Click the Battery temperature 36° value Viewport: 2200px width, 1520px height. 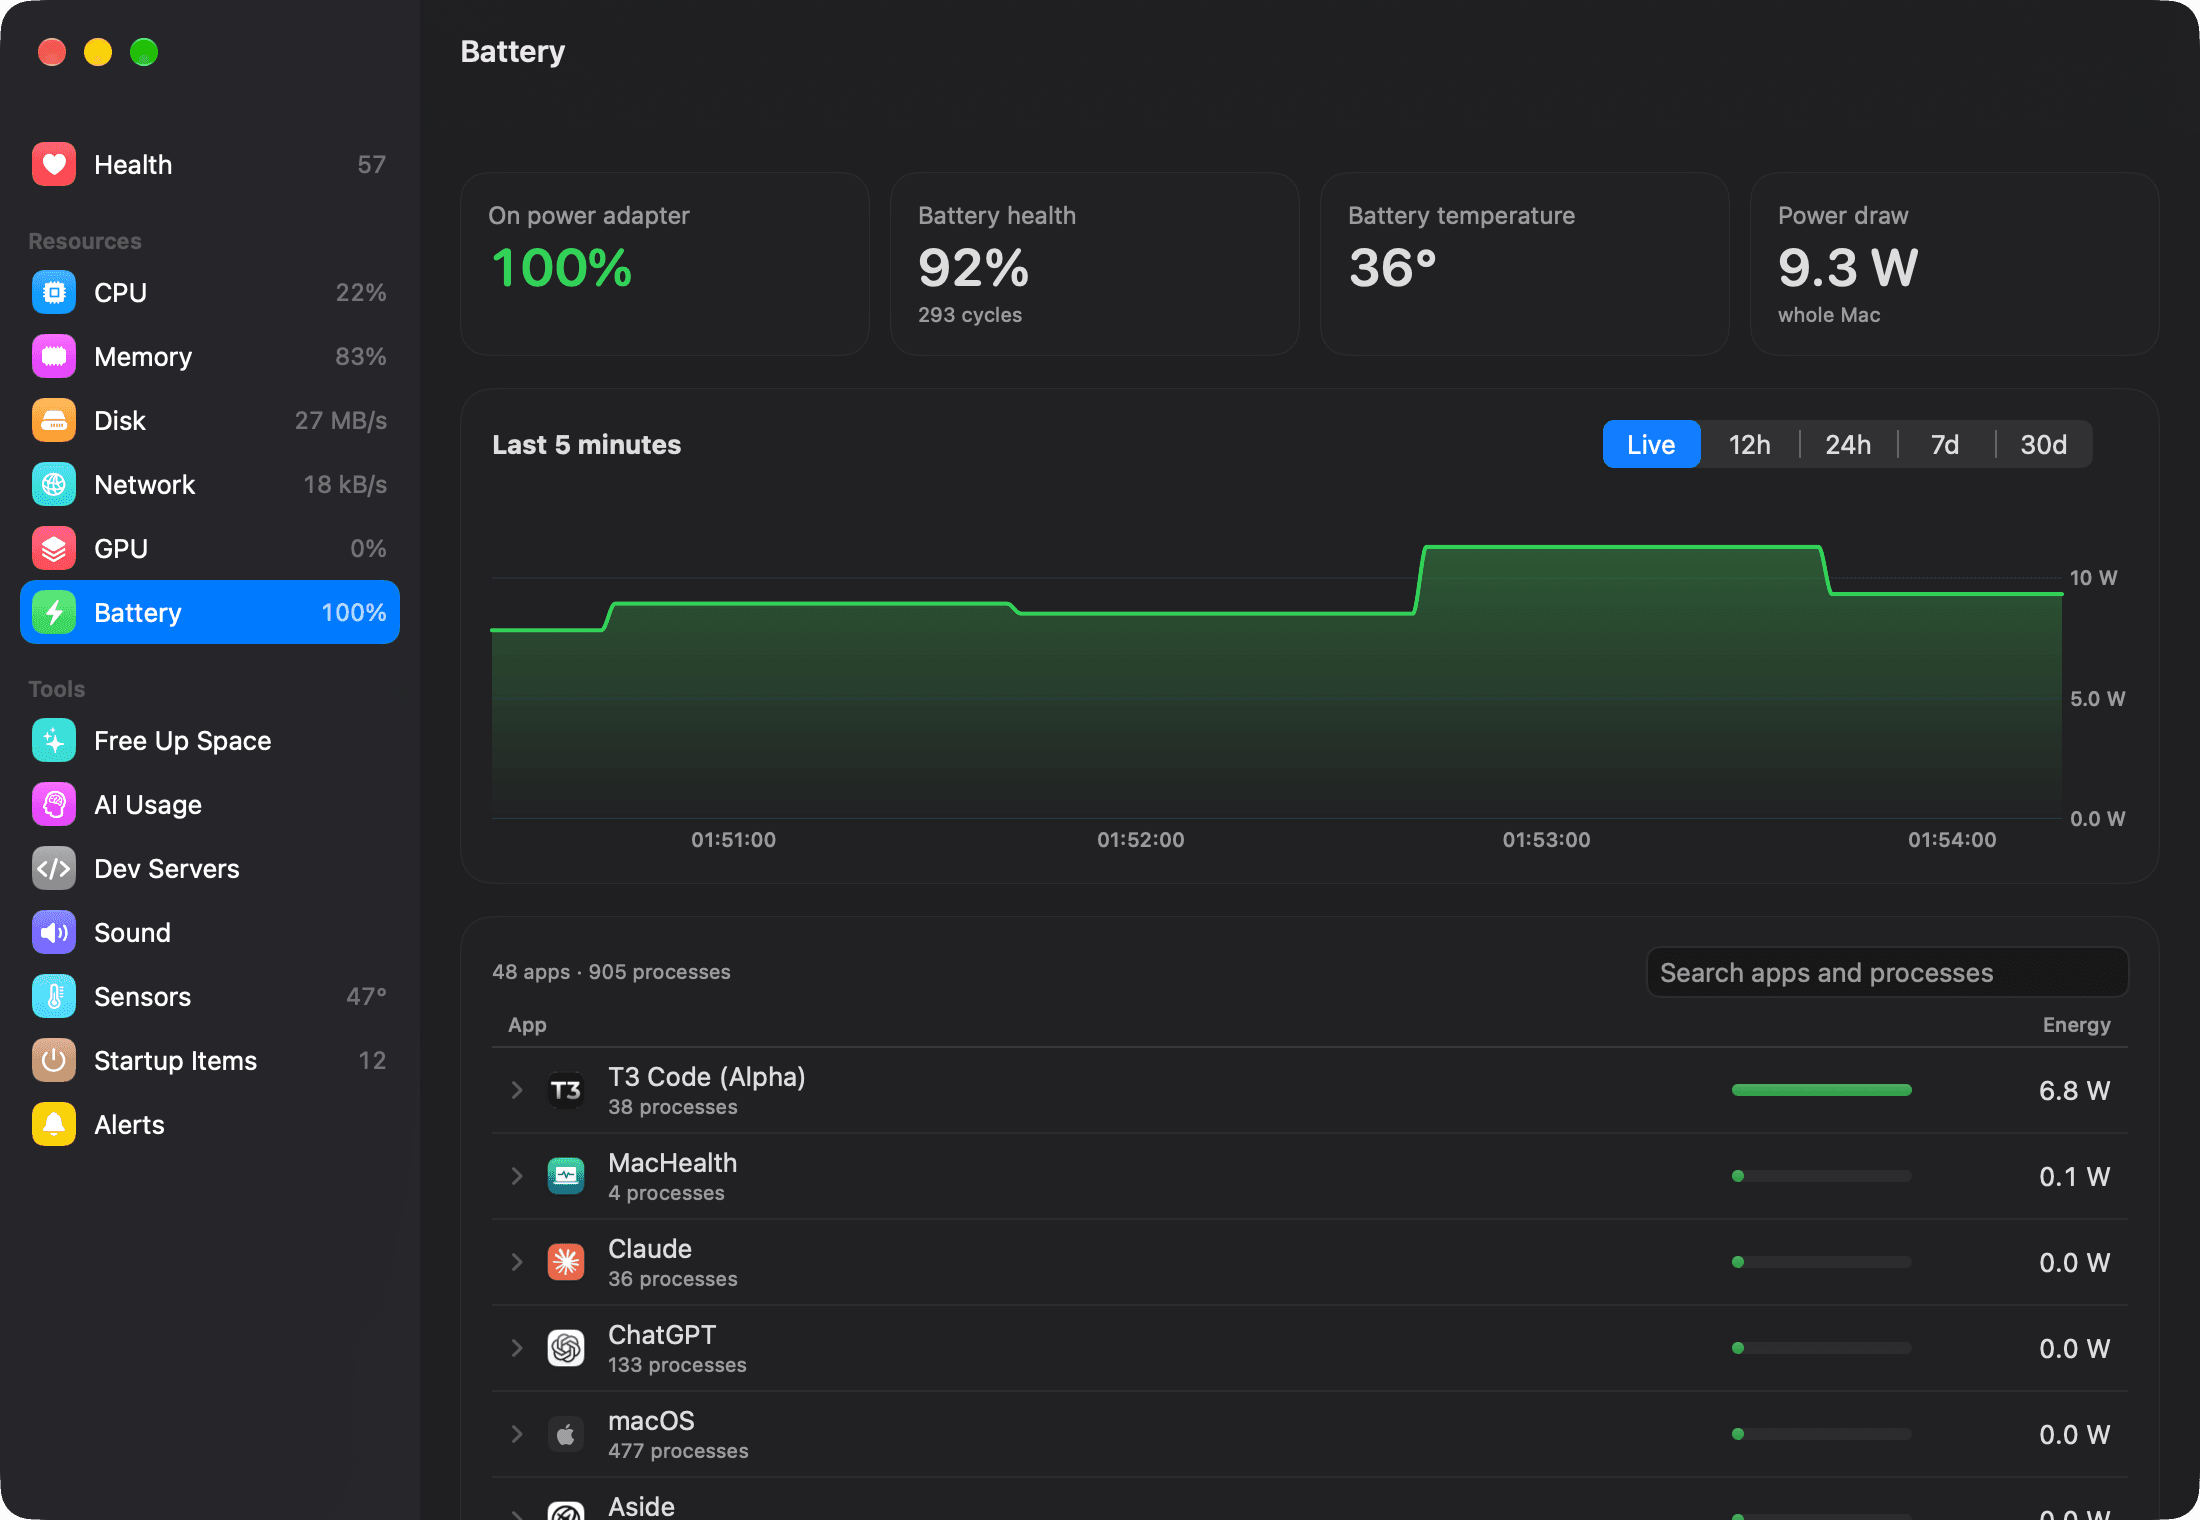click(x=1392, y=268)
